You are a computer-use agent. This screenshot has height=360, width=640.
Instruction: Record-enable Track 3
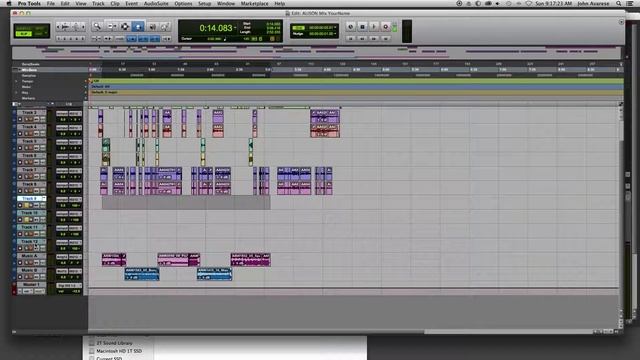coord(20,119)
